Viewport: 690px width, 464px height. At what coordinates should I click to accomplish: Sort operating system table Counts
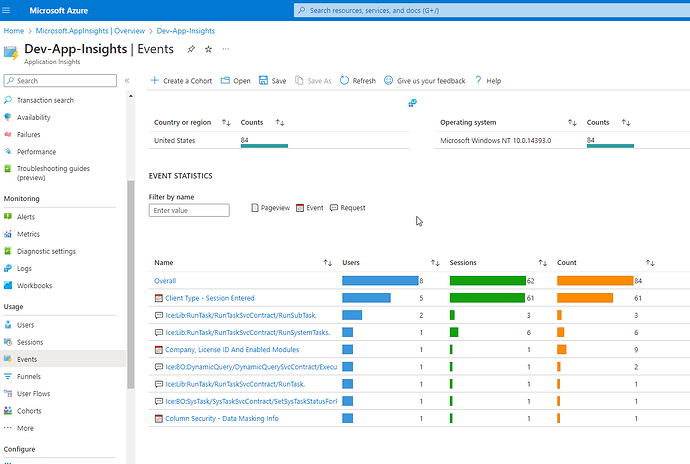[x=626, y=122]
